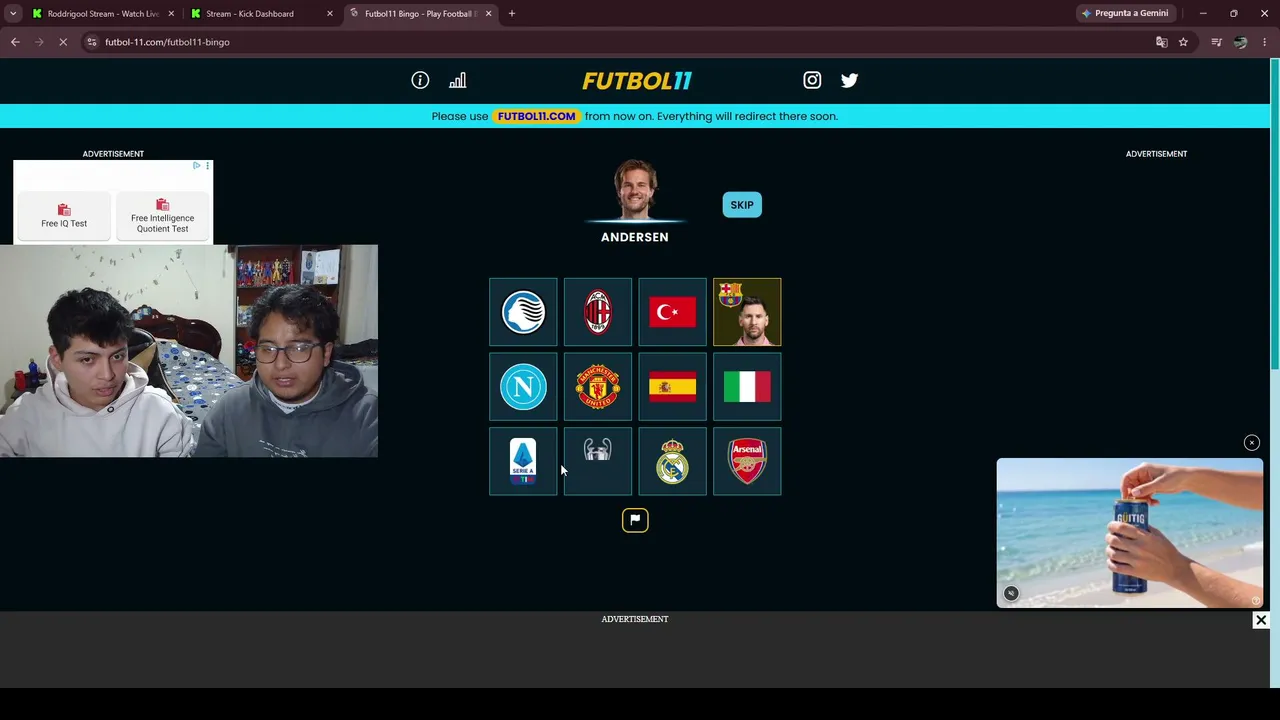Image resolution: width=1280 pixels, height=720 pixels.
Task: Translate this page icon
Action: coord(1161,42)
